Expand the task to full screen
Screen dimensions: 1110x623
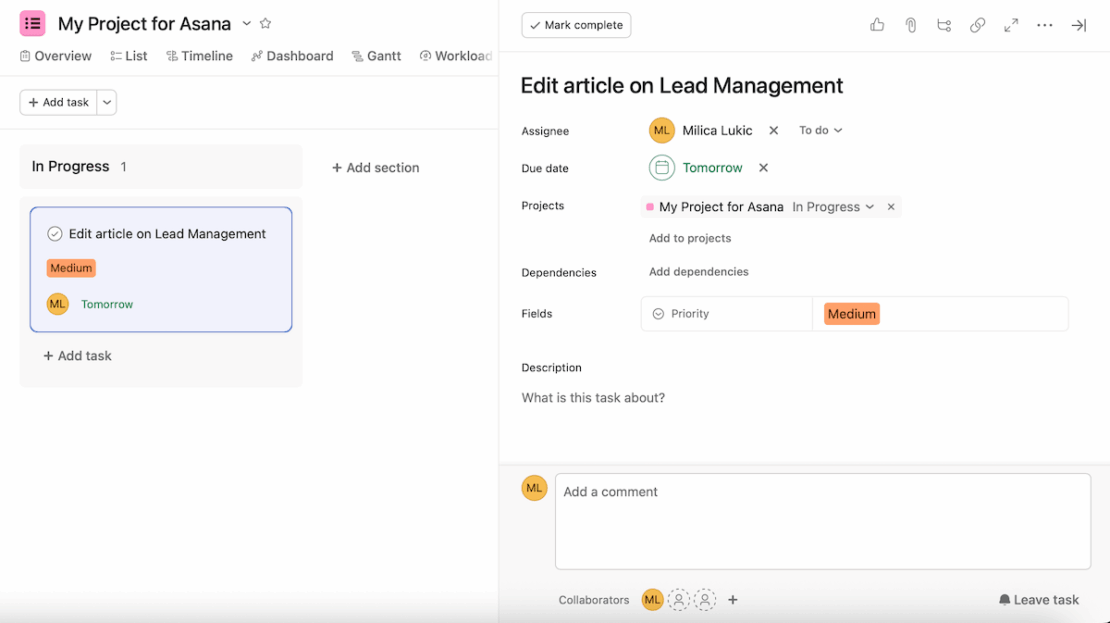click(1011, 25)
